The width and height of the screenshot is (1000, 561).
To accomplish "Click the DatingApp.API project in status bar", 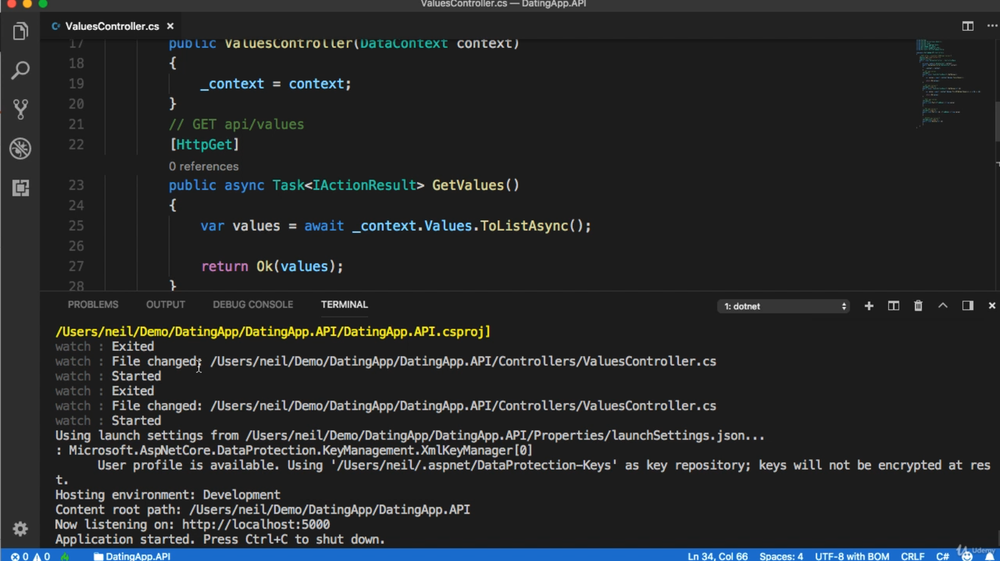I will point(132,556).
